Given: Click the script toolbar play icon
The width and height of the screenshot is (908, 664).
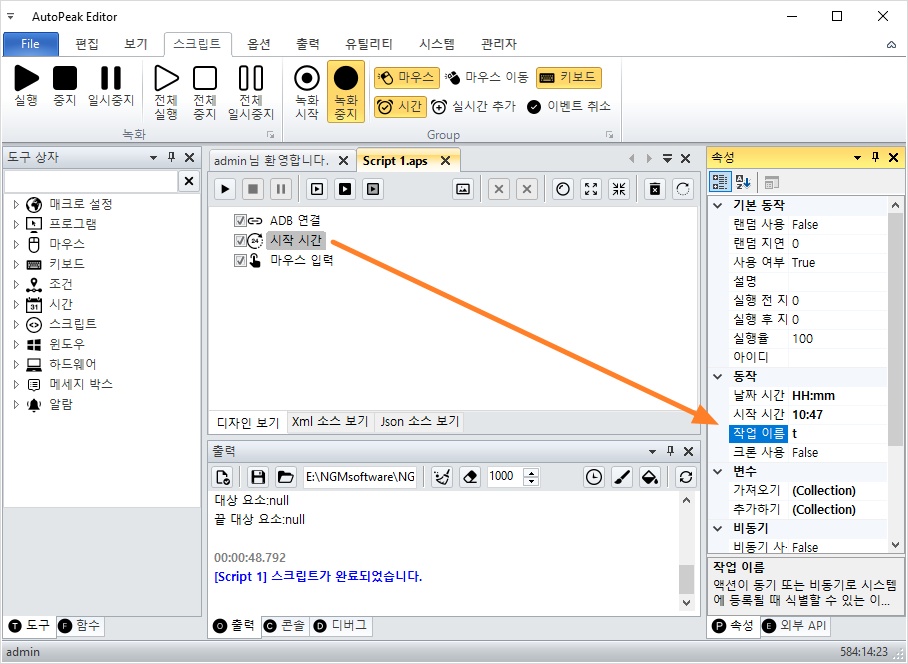Looking at the screenshot, I should [225, 189].
